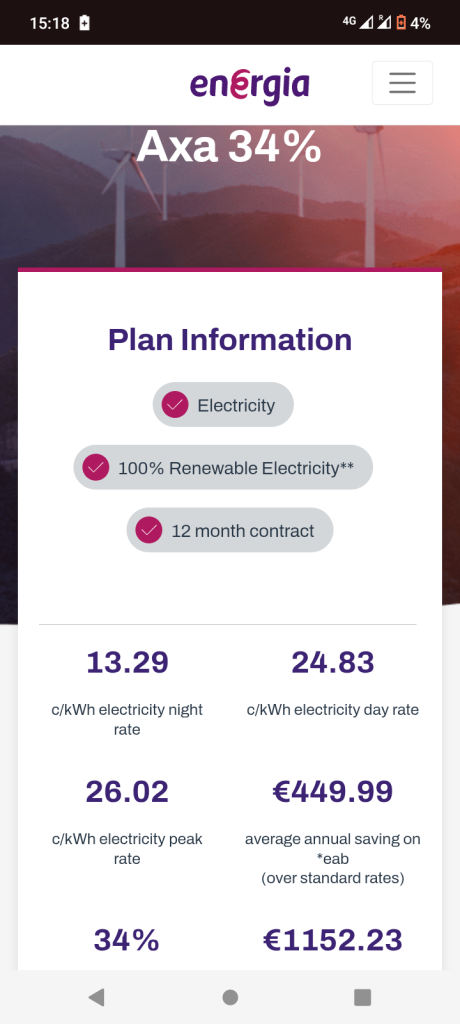460x1024 pixels.
Task: Tap the €1152.23 amount
Action: [333, 940]
